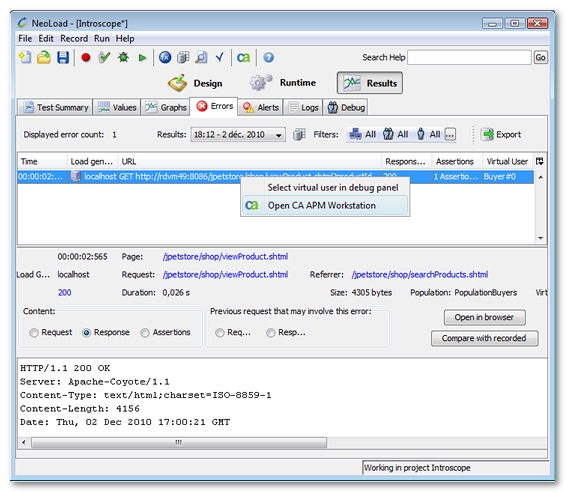This screenshot has height=493, width=566.
Task: Save the project with floppy icon
Action: tap(63, 57)
